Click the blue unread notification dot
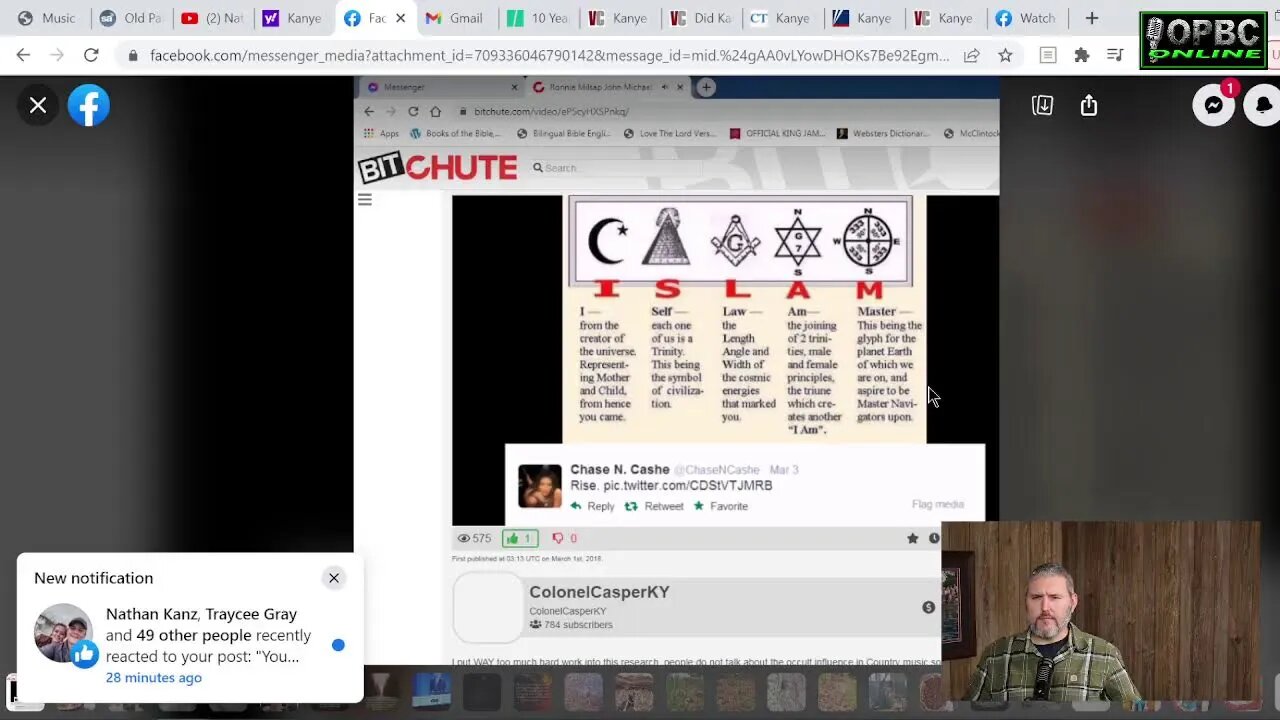This screenshot has height=720, width=1280. [x=338, y=645]
